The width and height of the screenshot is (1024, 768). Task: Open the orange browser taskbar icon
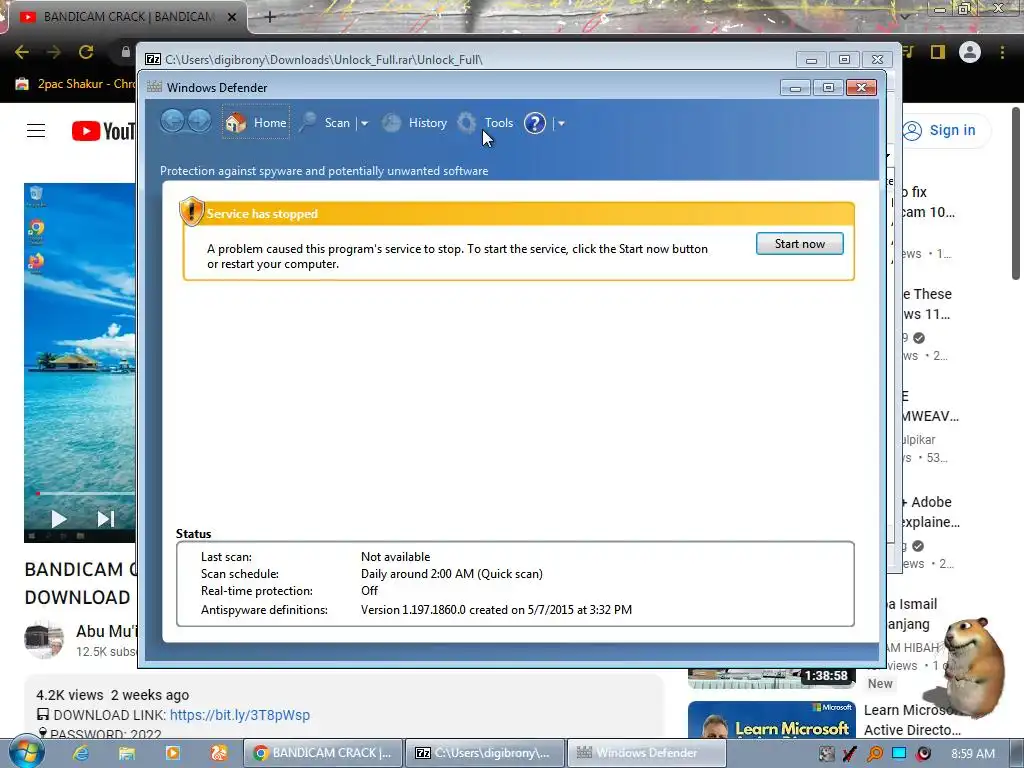point(219,753)
